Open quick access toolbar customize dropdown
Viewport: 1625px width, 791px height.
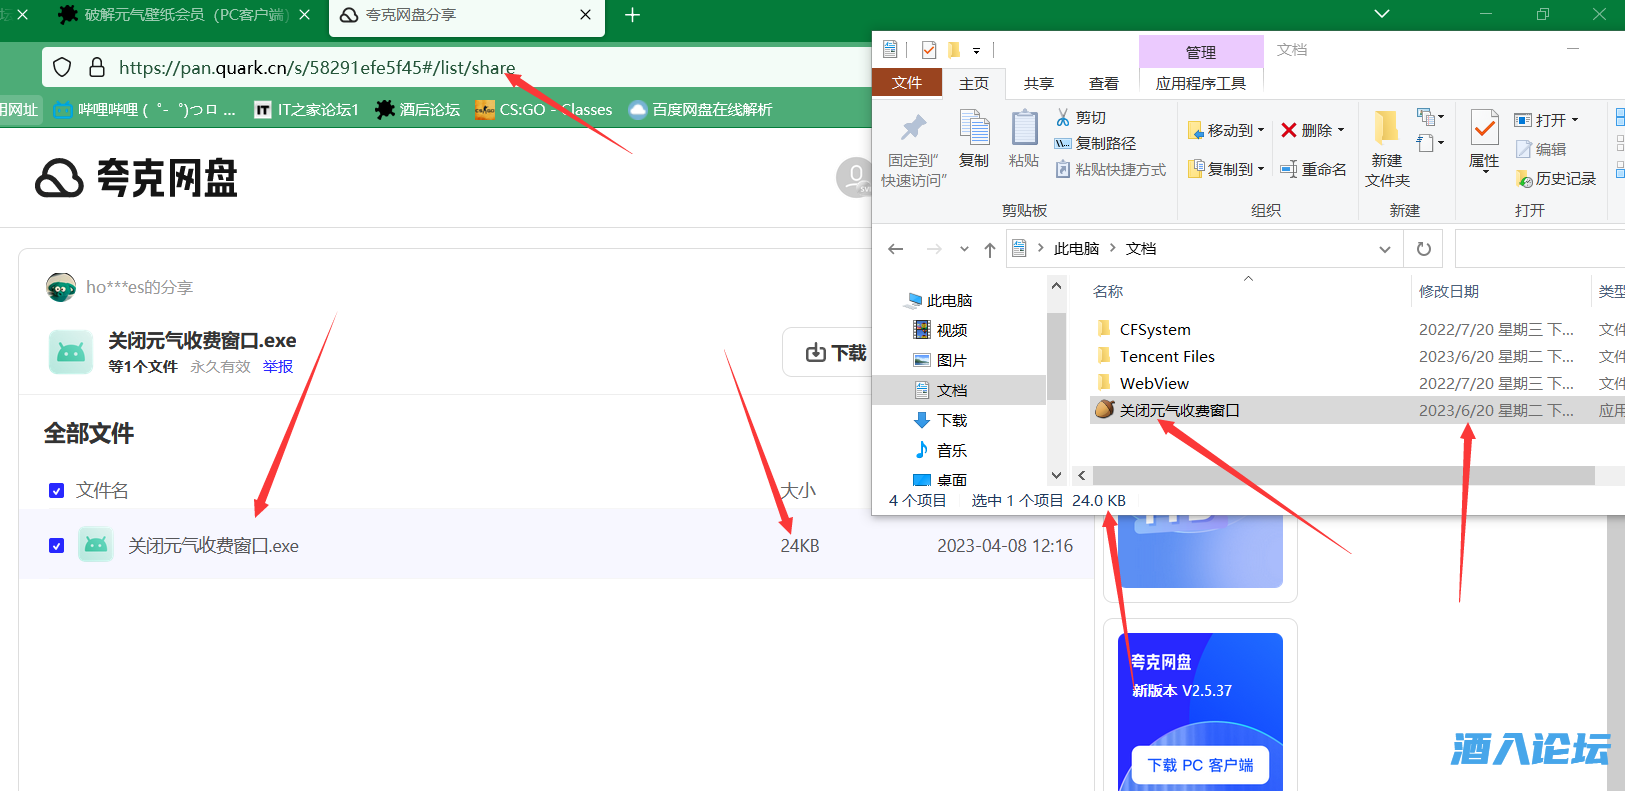(x=977, y=50)
